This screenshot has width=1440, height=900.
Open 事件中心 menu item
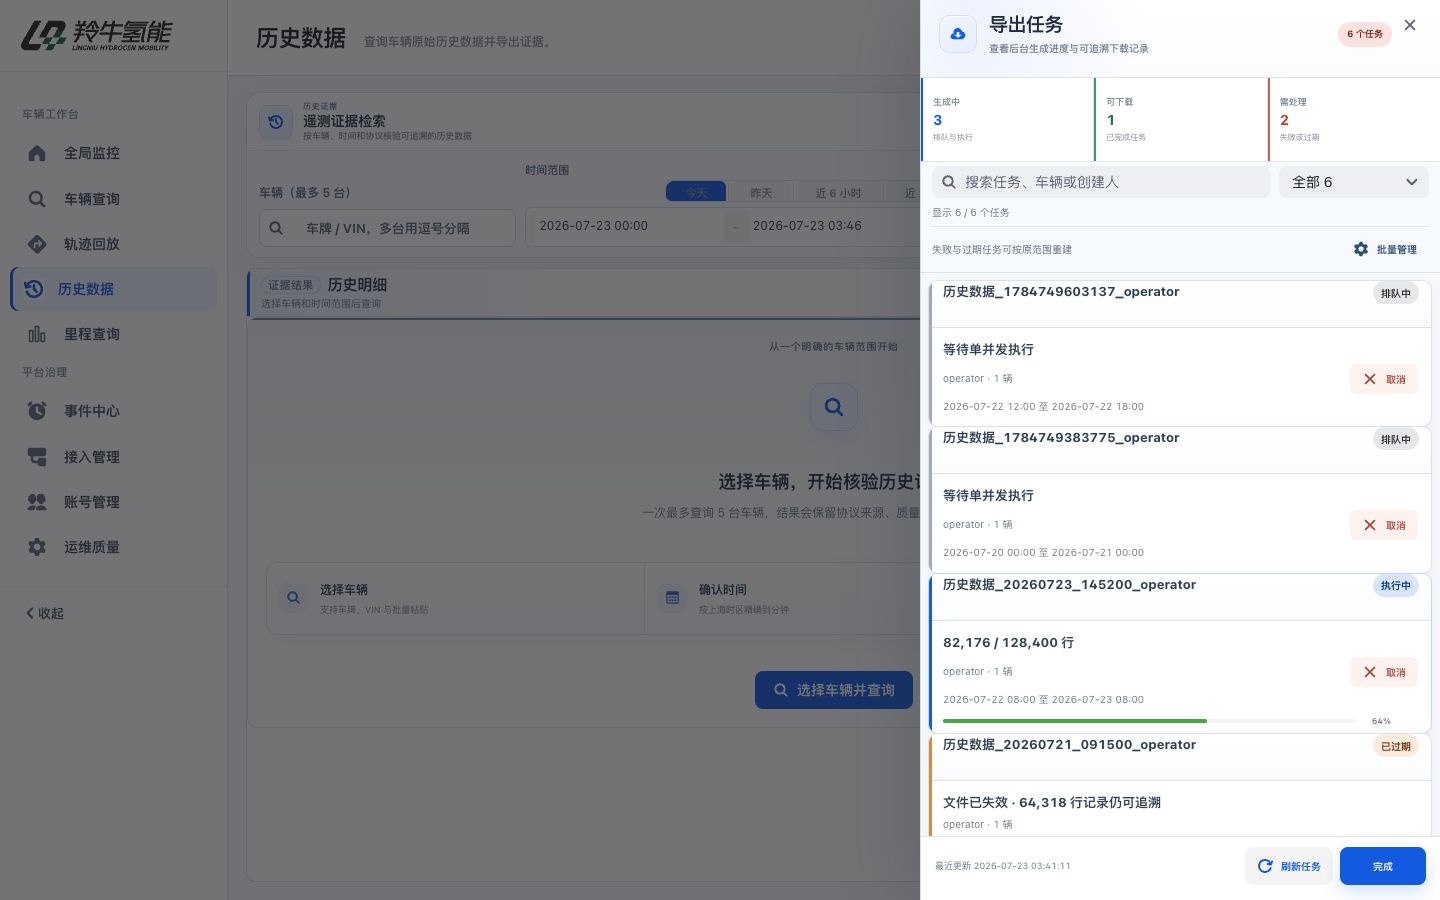113,411
